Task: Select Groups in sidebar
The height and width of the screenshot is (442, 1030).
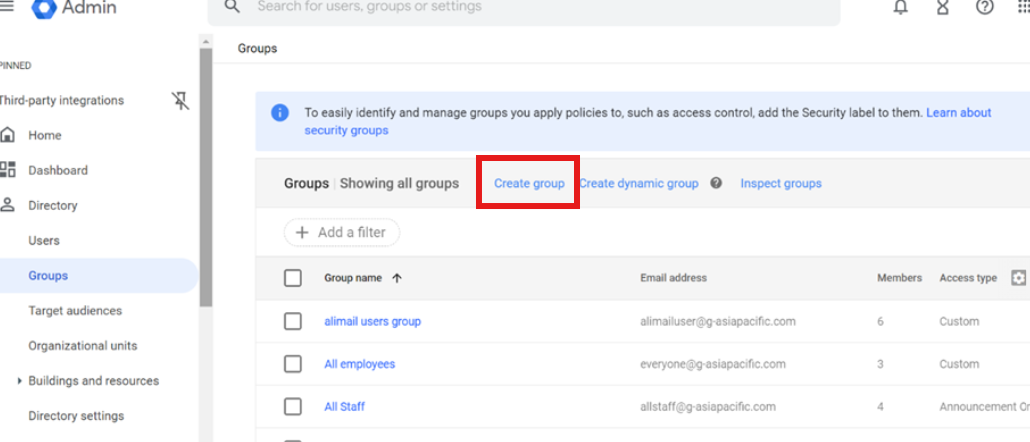Action: pos(48,276)
